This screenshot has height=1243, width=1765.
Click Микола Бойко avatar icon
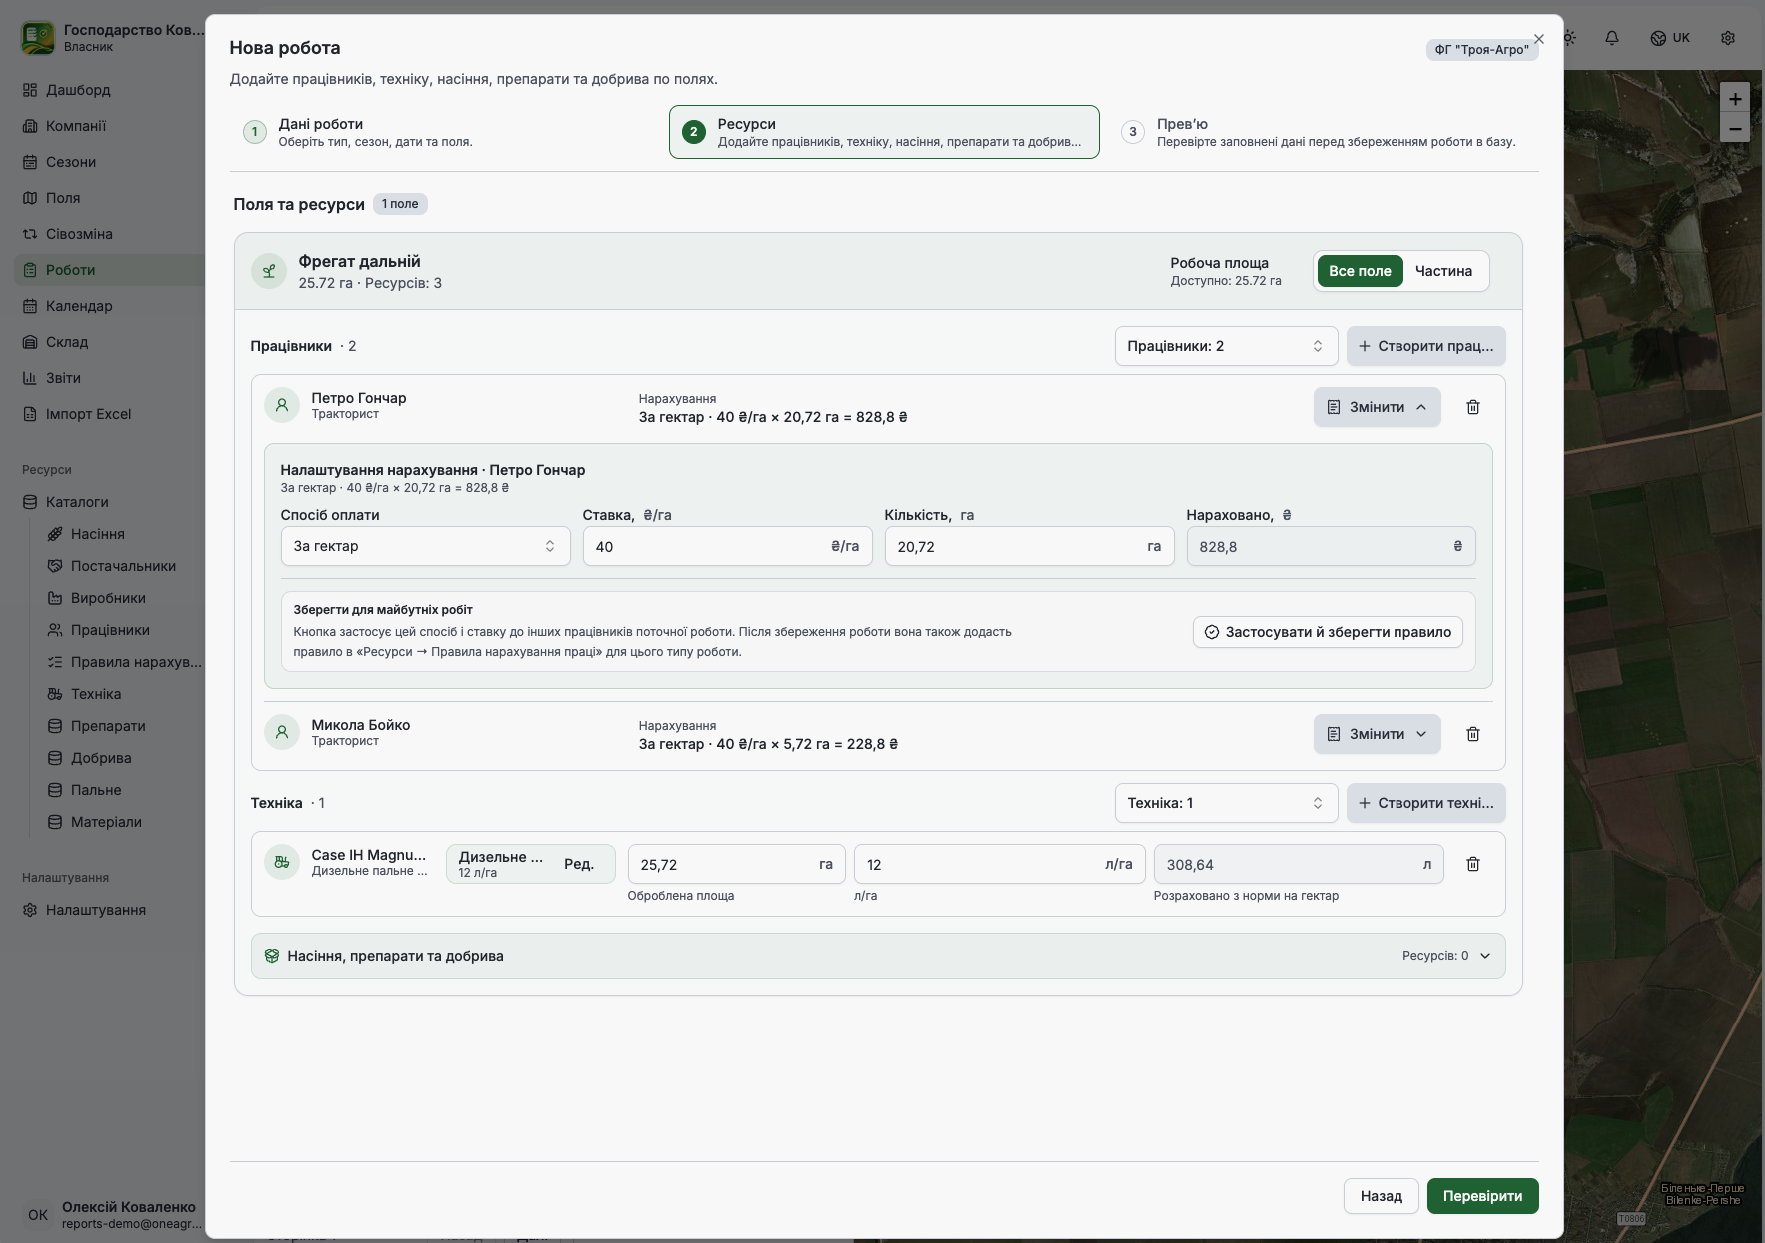[x=282, y=732]
